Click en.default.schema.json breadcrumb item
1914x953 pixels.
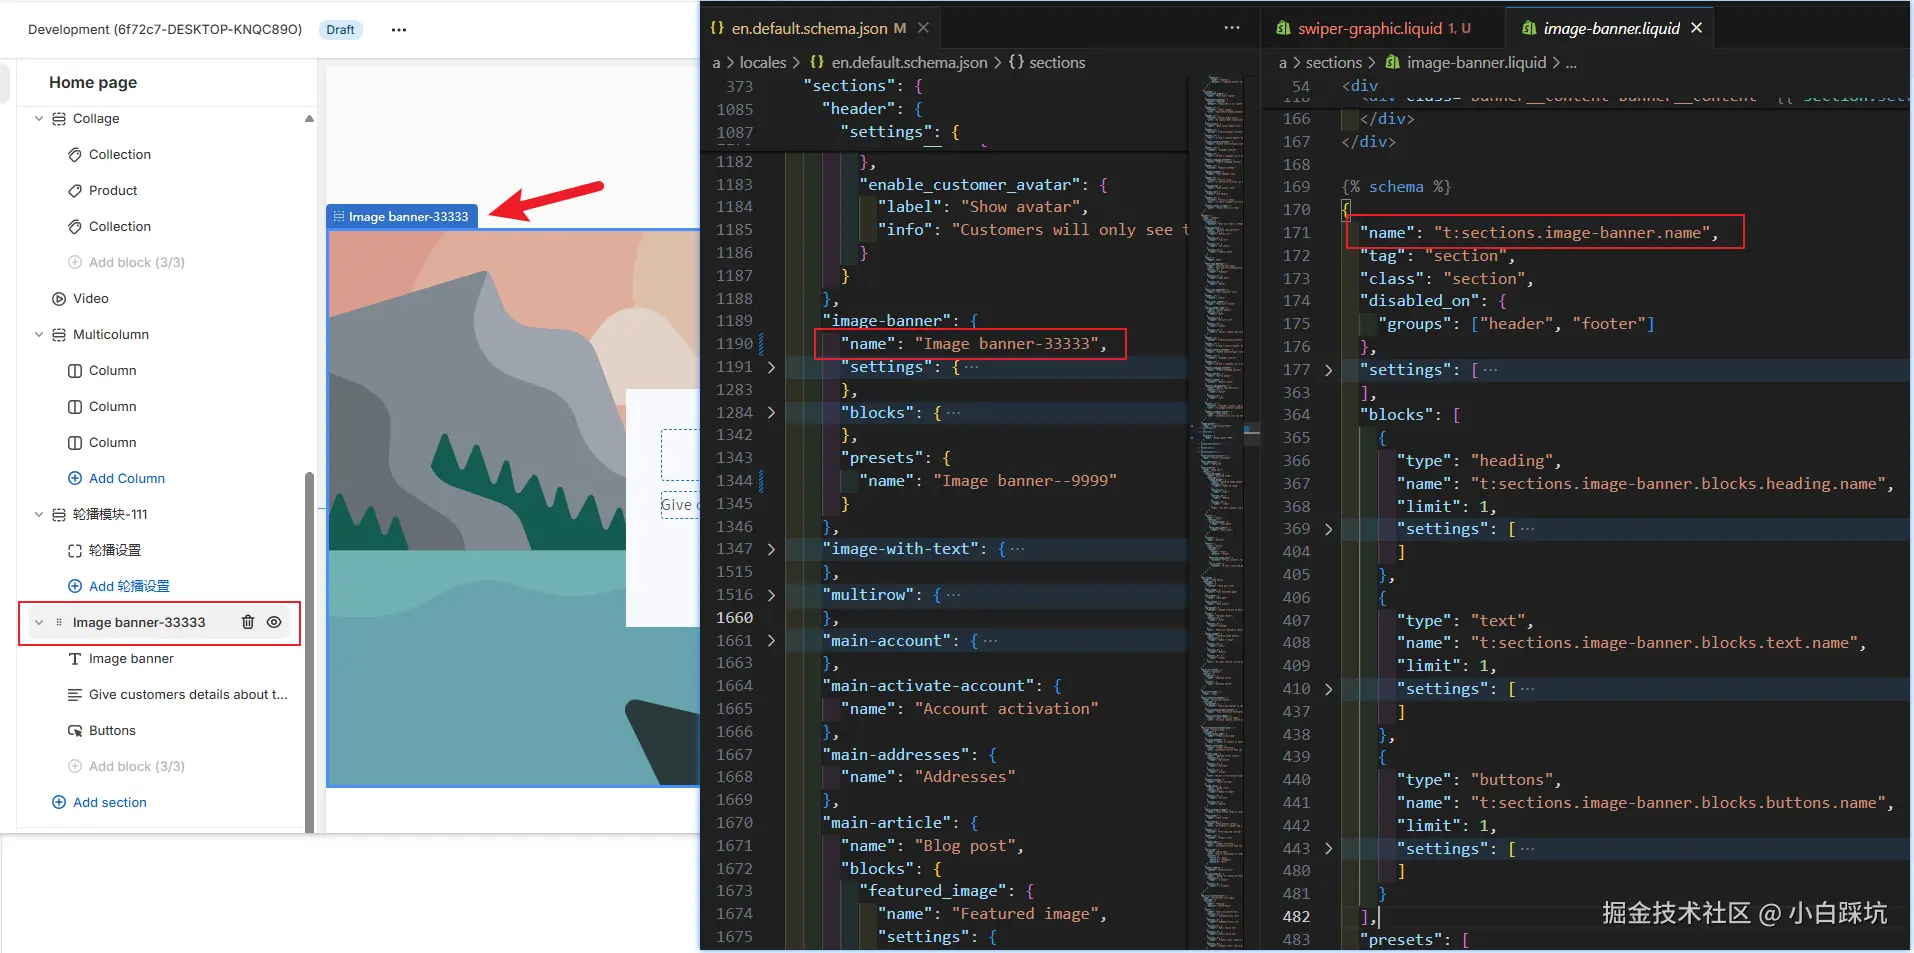pyautogui.click(x=909, y=62)
